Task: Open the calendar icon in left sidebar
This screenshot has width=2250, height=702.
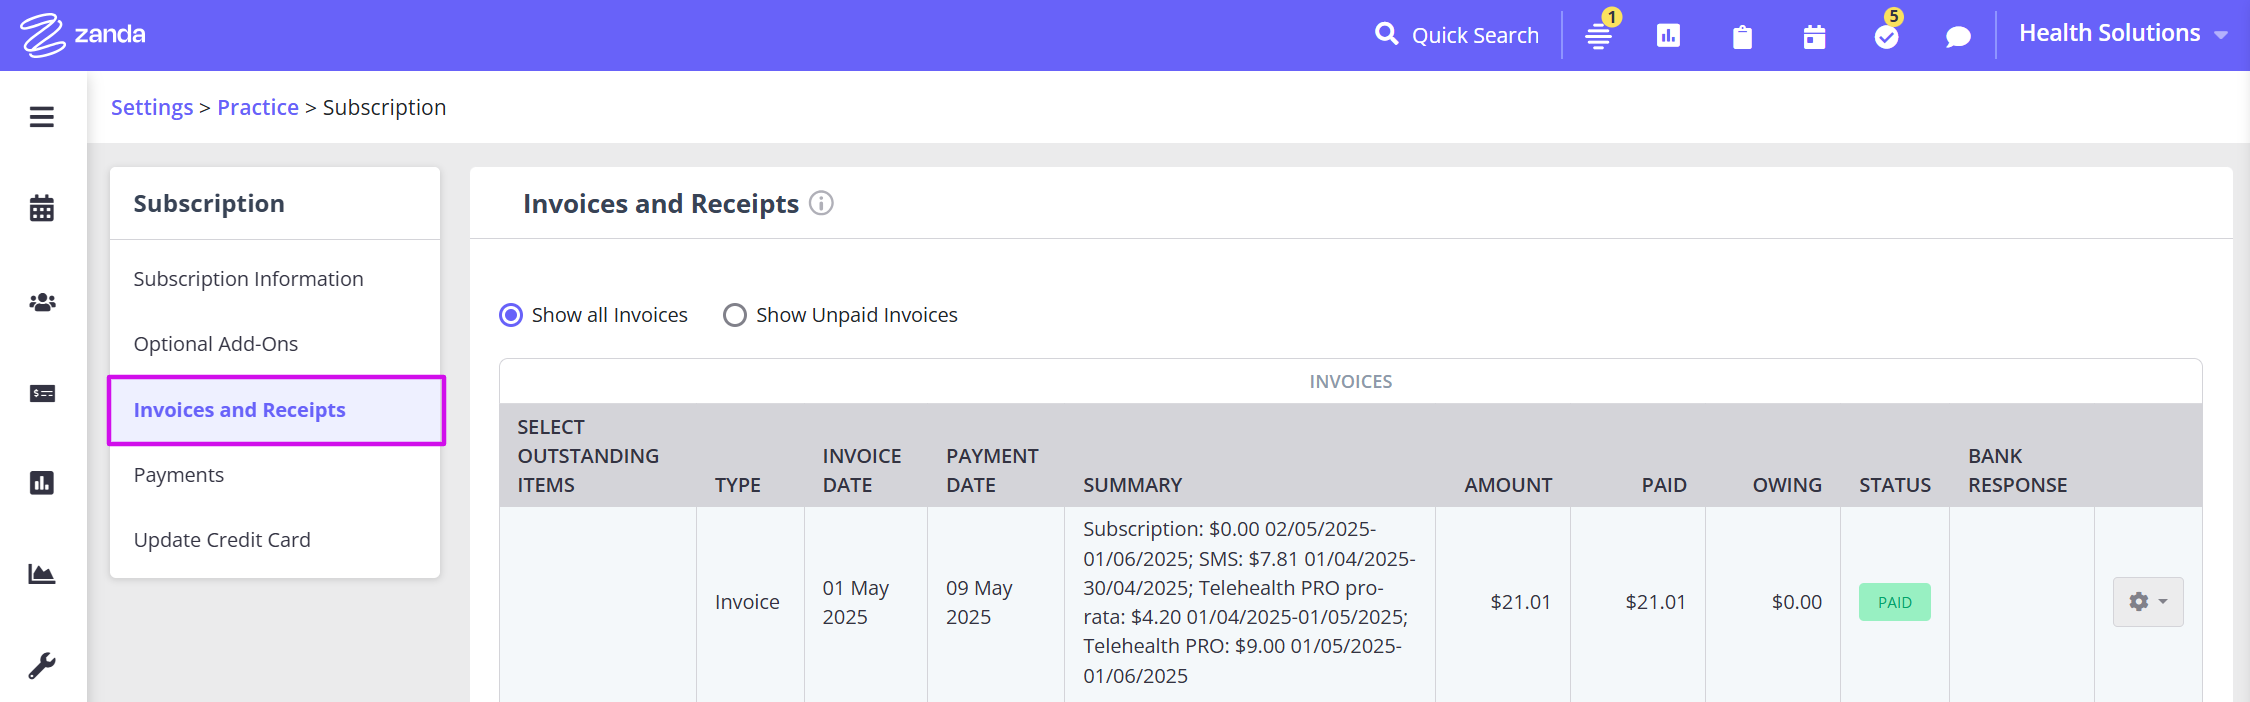Action: [42, 208]
